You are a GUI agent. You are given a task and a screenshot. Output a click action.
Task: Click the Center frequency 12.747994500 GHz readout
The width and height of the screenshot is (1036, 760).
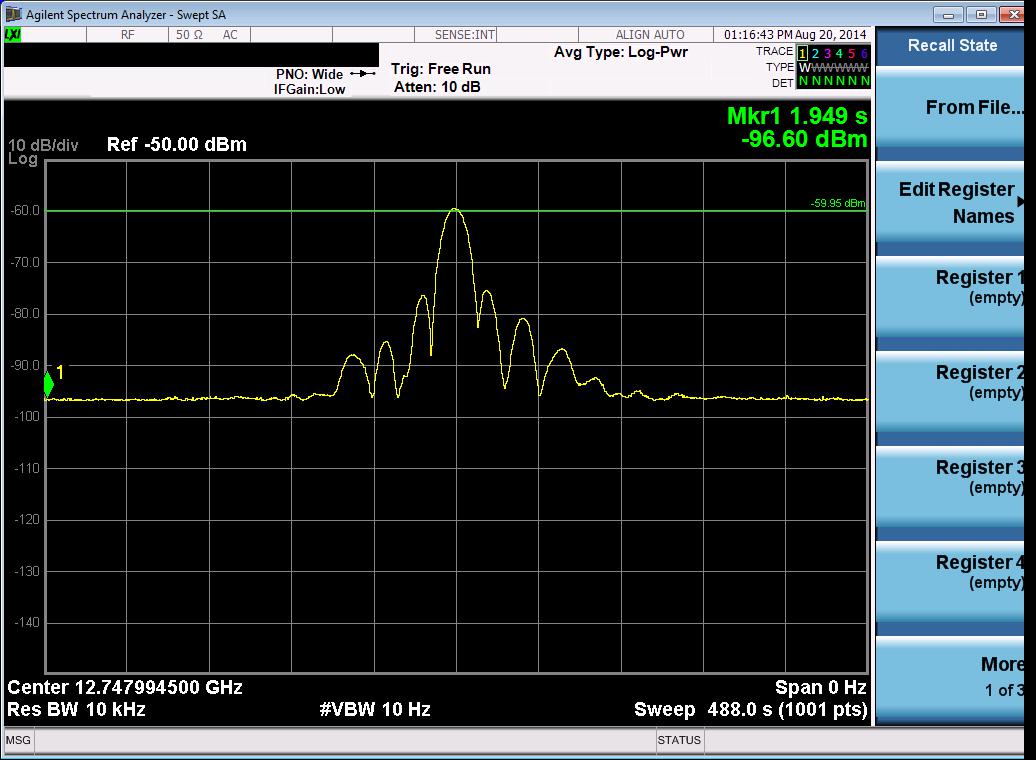coord(125,688)
